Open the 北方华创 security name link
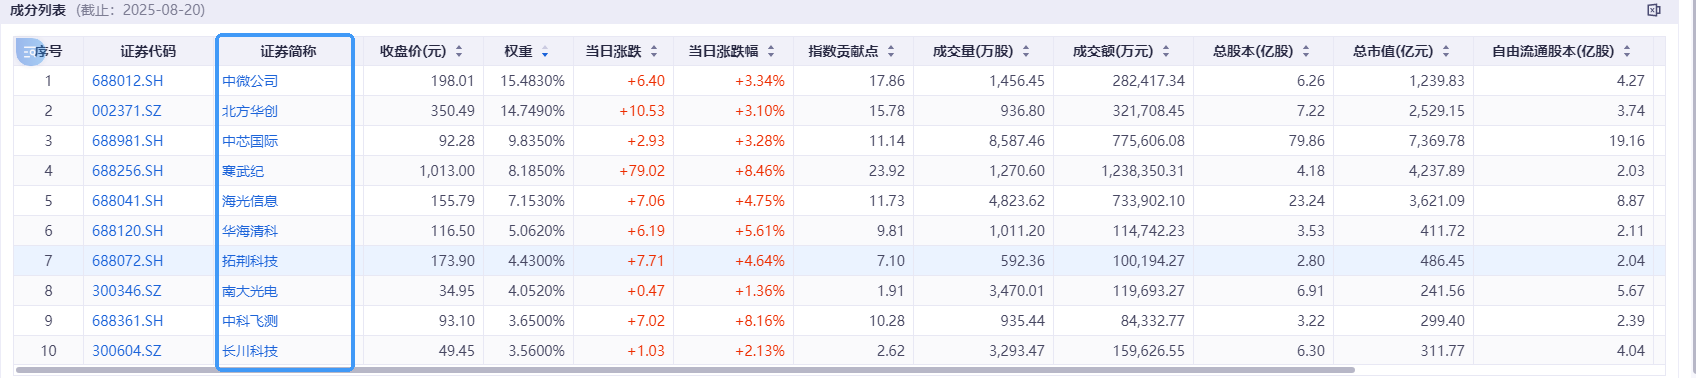 (250, 111)
